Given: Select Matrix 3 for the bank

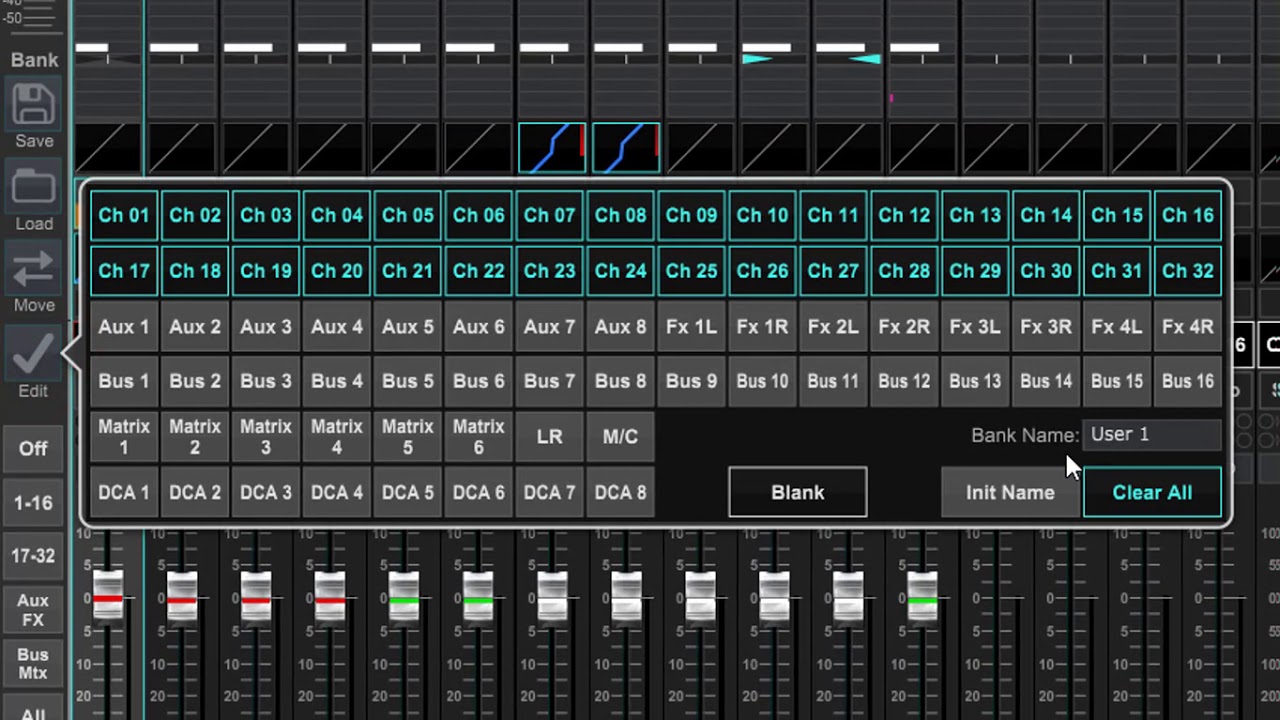Looking at the screenshot, I should pyautogui.click(x=266, y=437).
